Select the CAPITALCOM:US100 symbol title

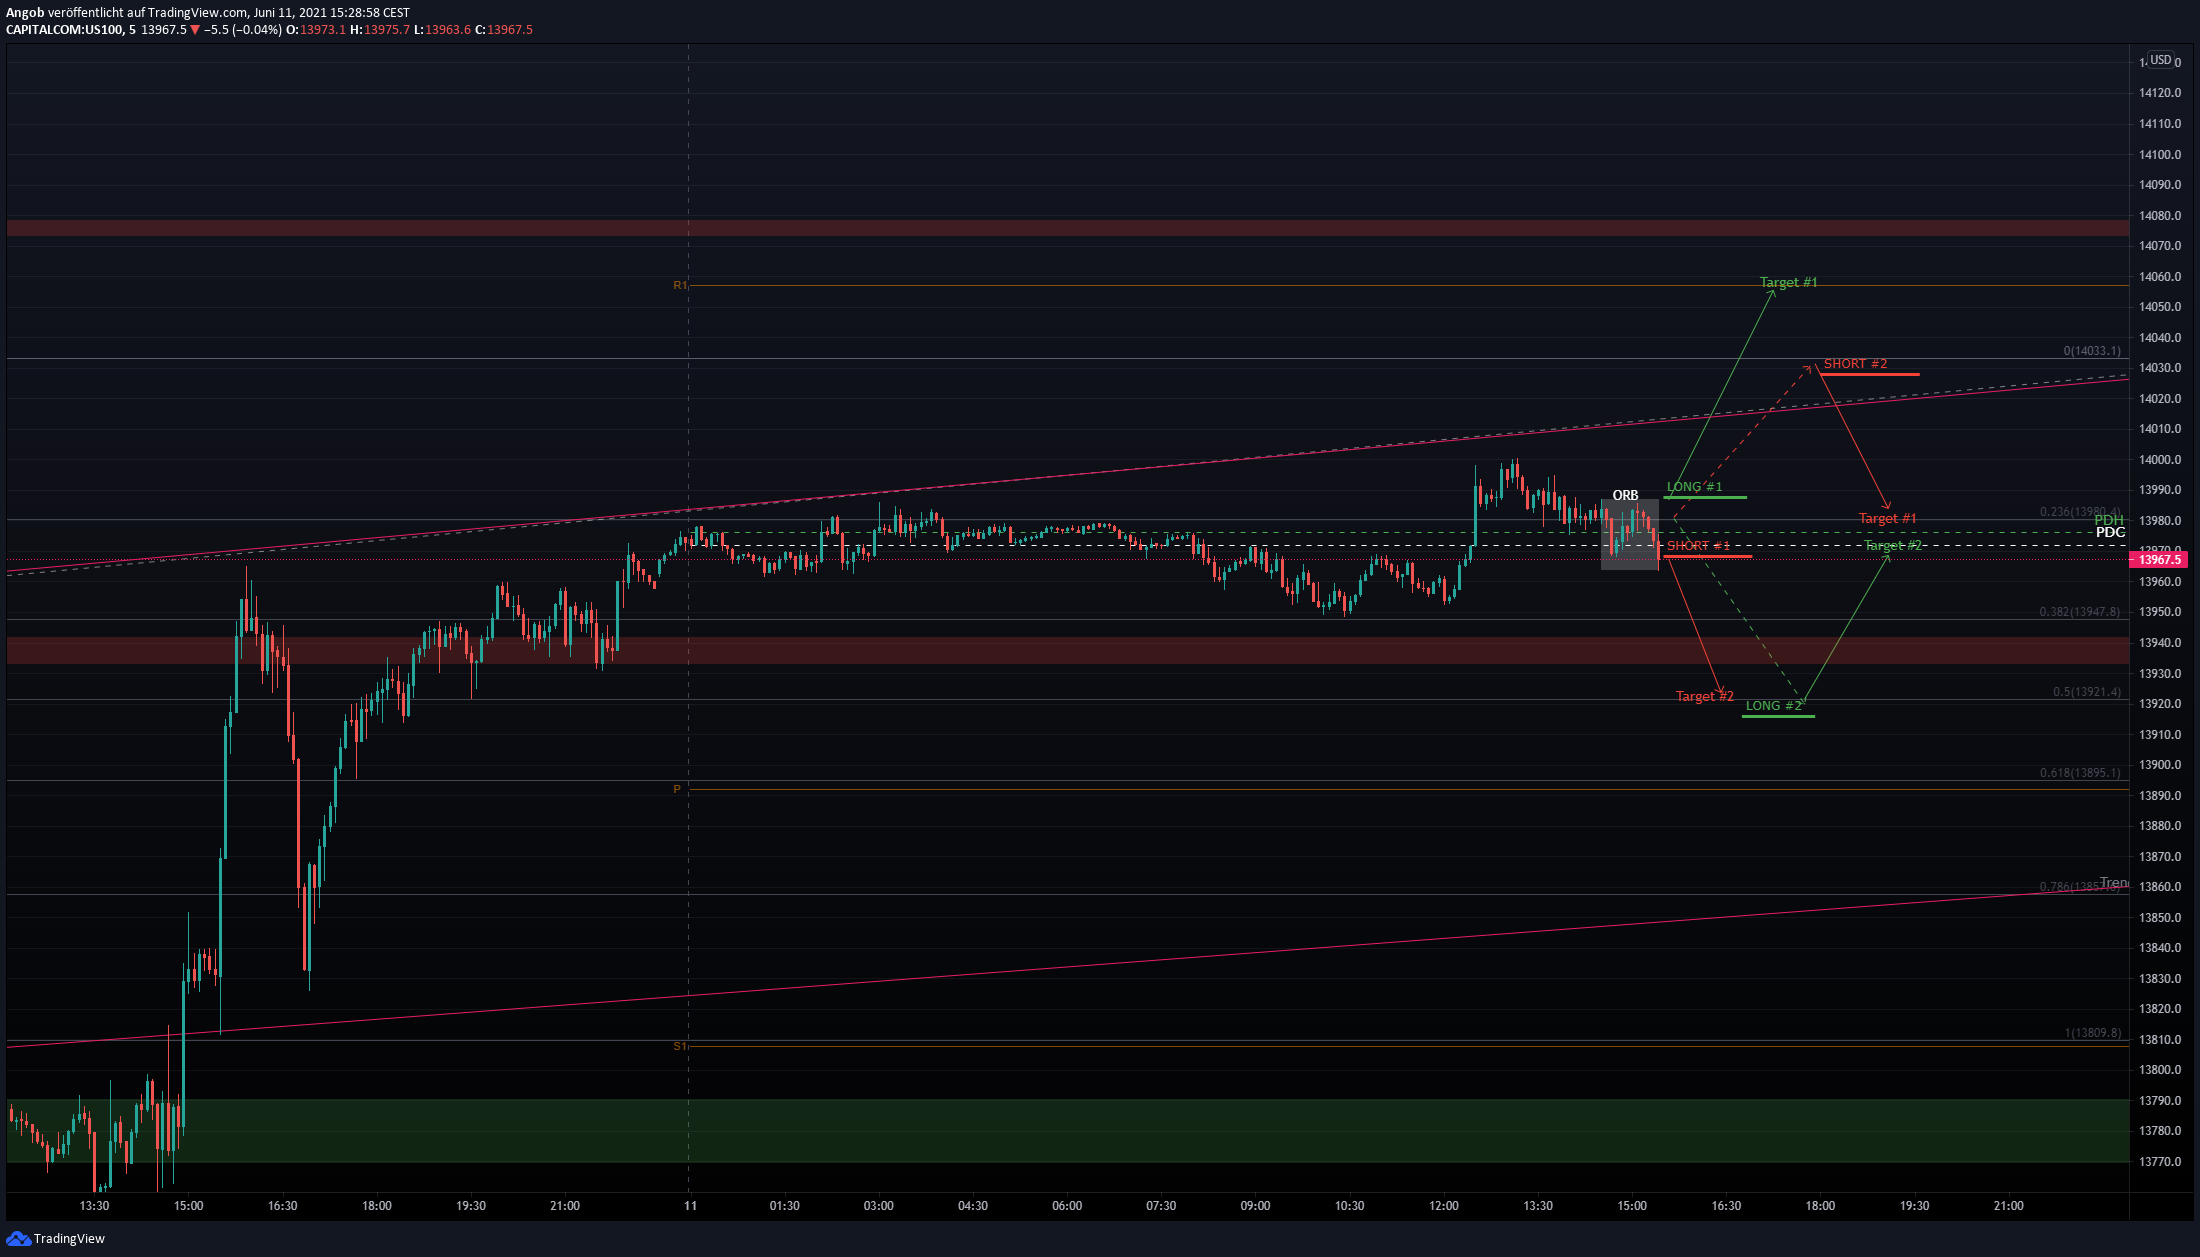pyautogui.click(x=64, y=30)
